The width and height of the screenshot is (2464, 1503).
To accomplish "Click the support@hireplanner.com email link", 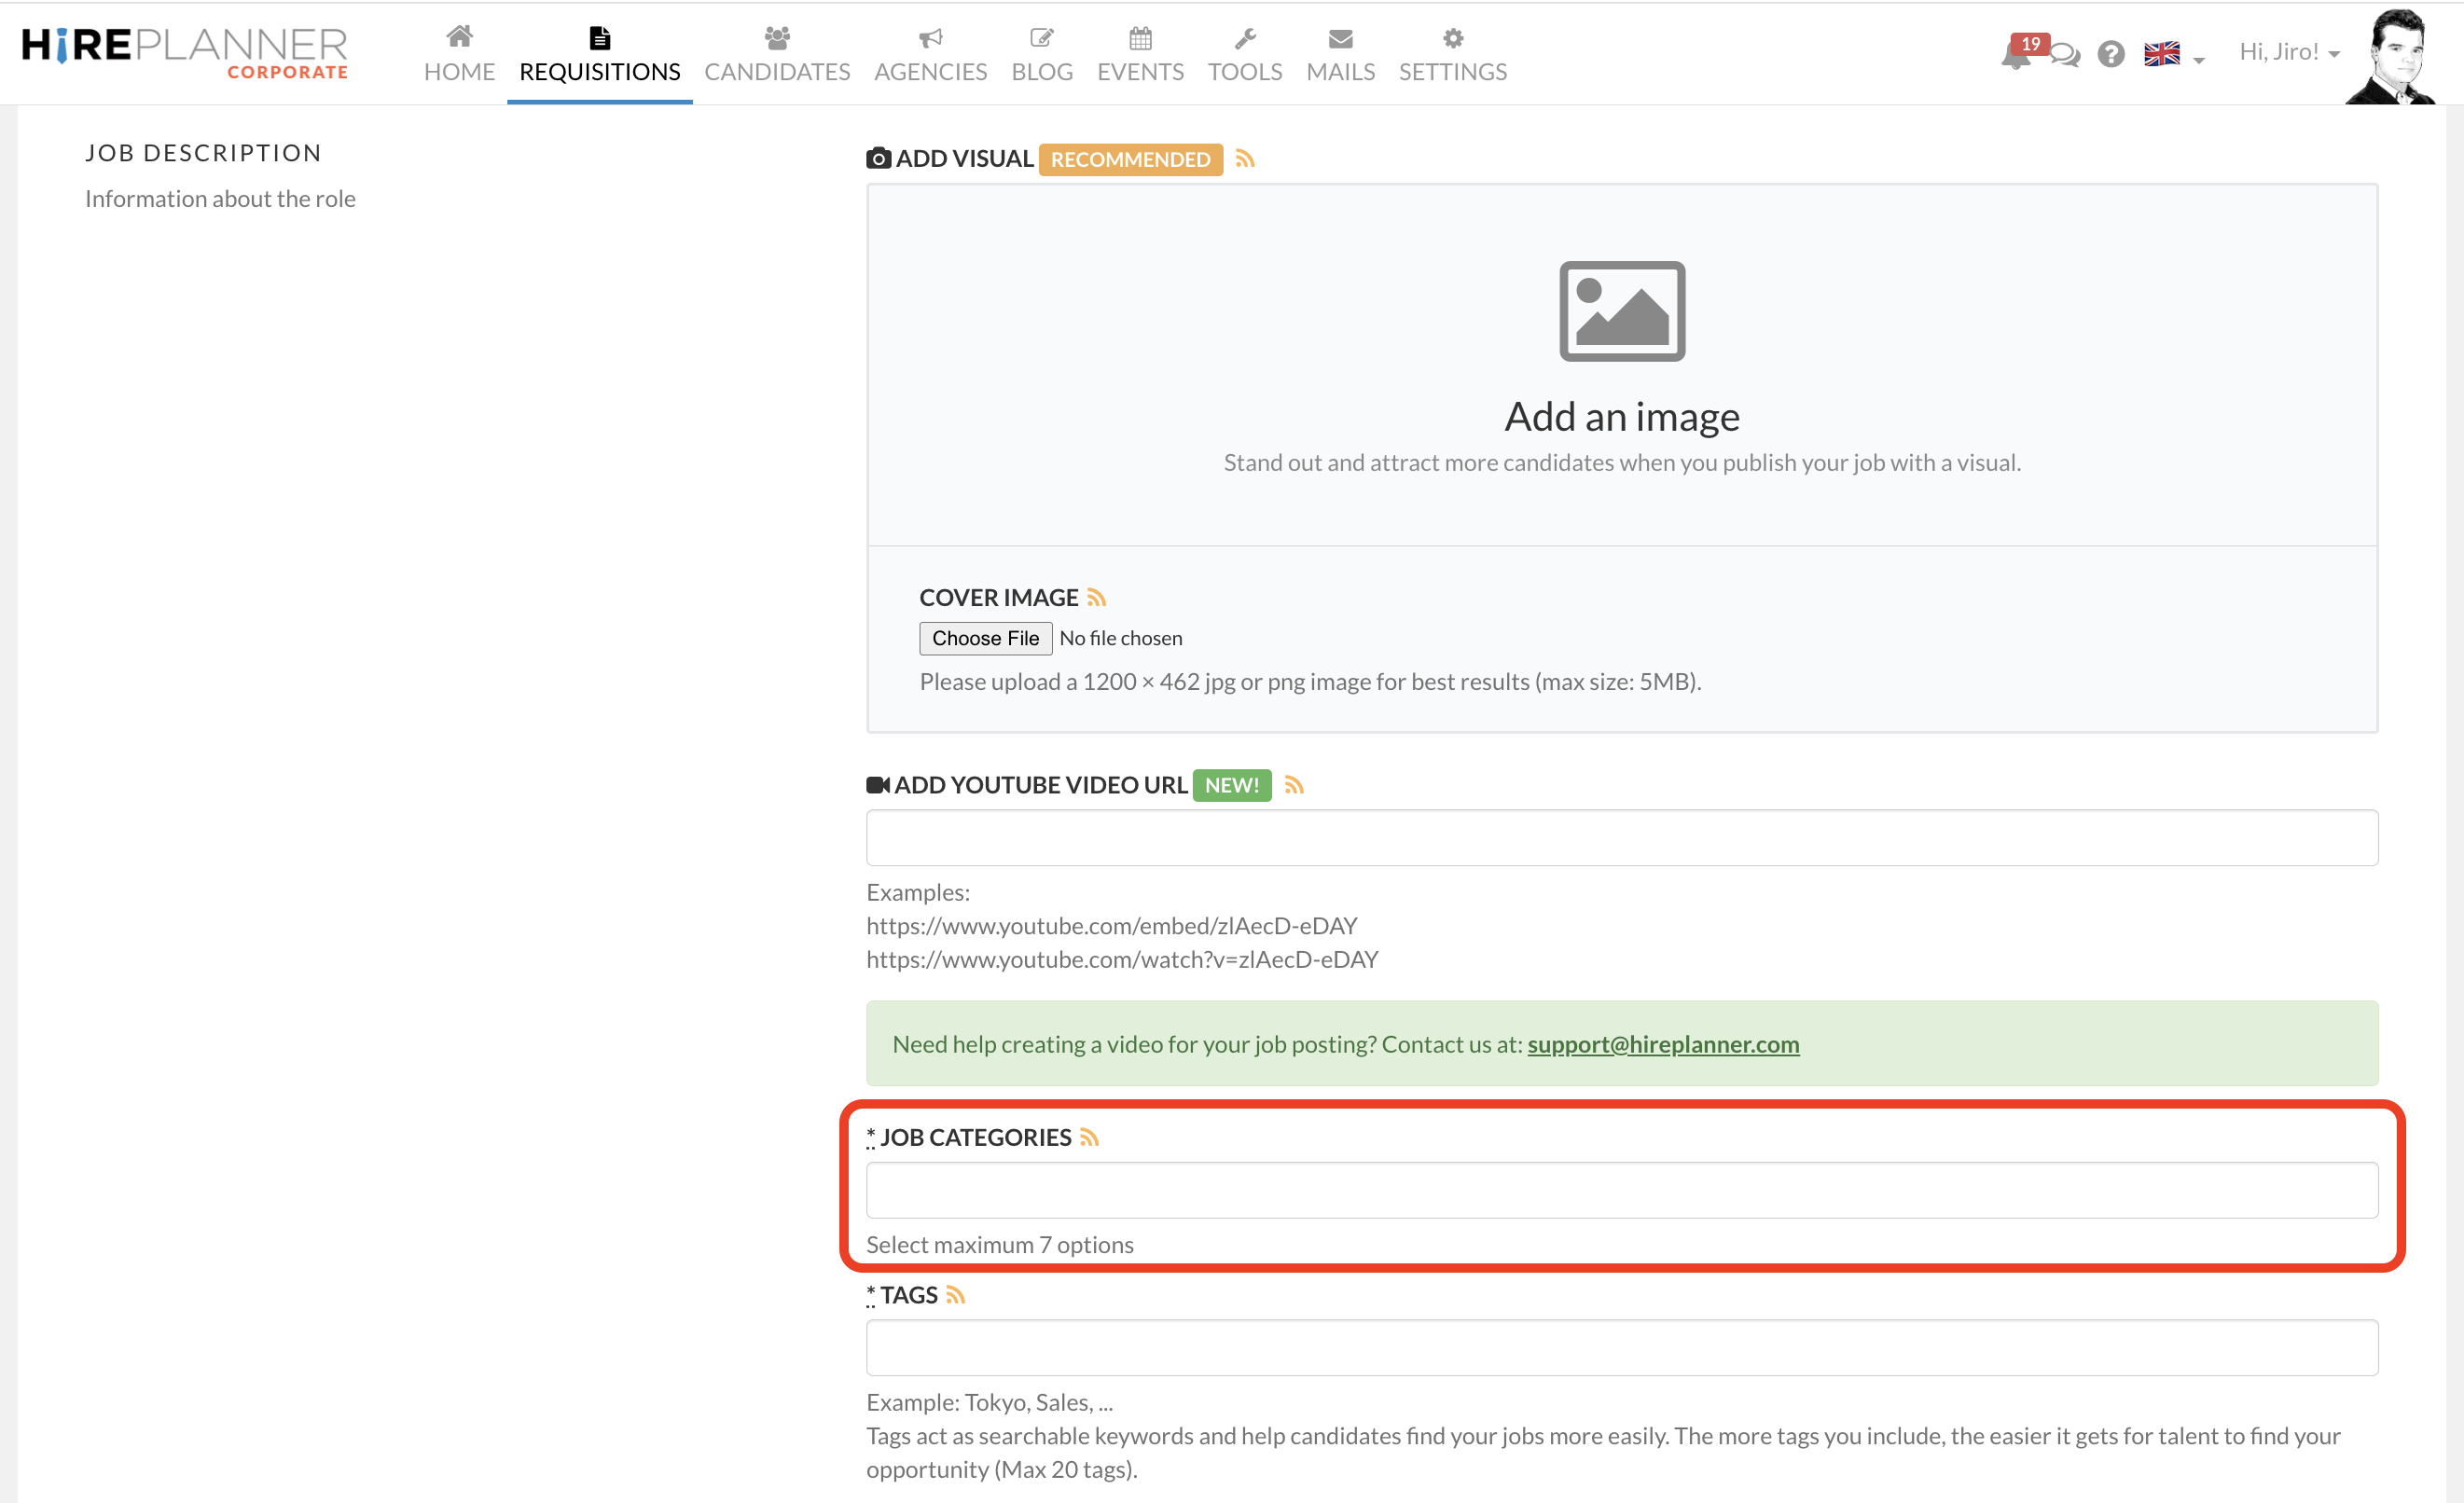I will [1663, 1044].
